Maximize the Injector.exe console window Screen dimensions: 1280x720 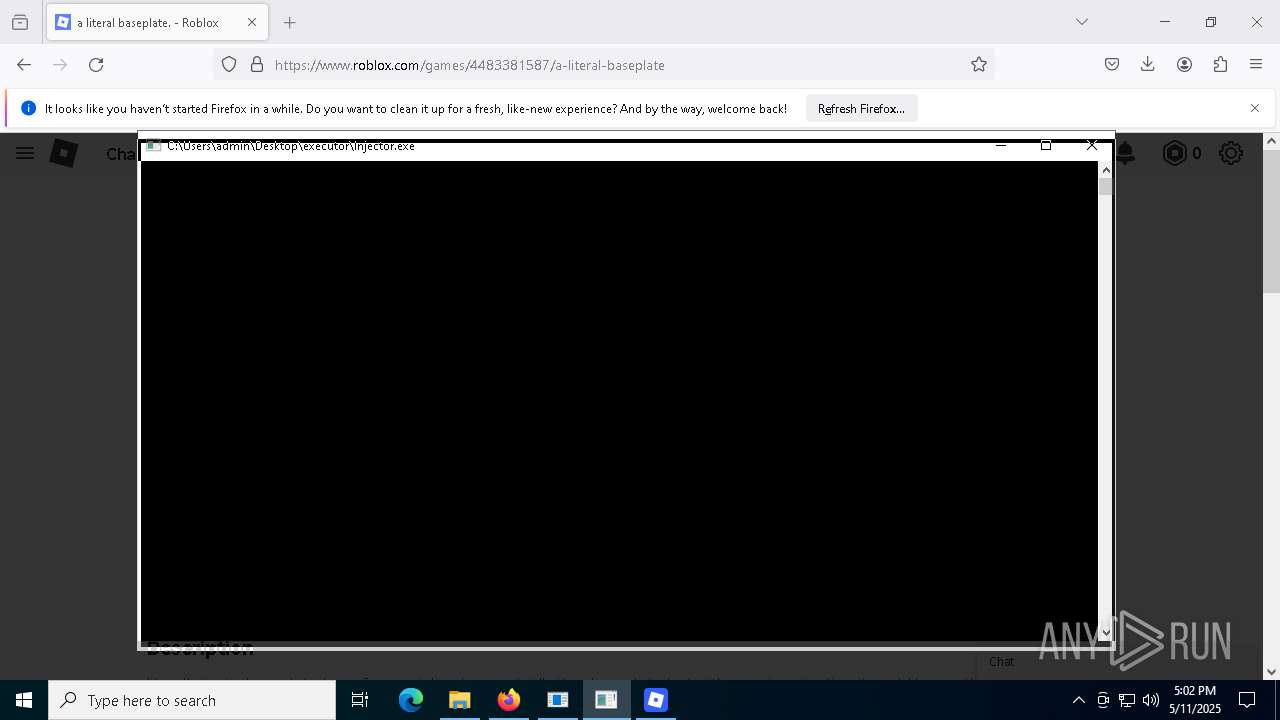[x=1046, y=146]
